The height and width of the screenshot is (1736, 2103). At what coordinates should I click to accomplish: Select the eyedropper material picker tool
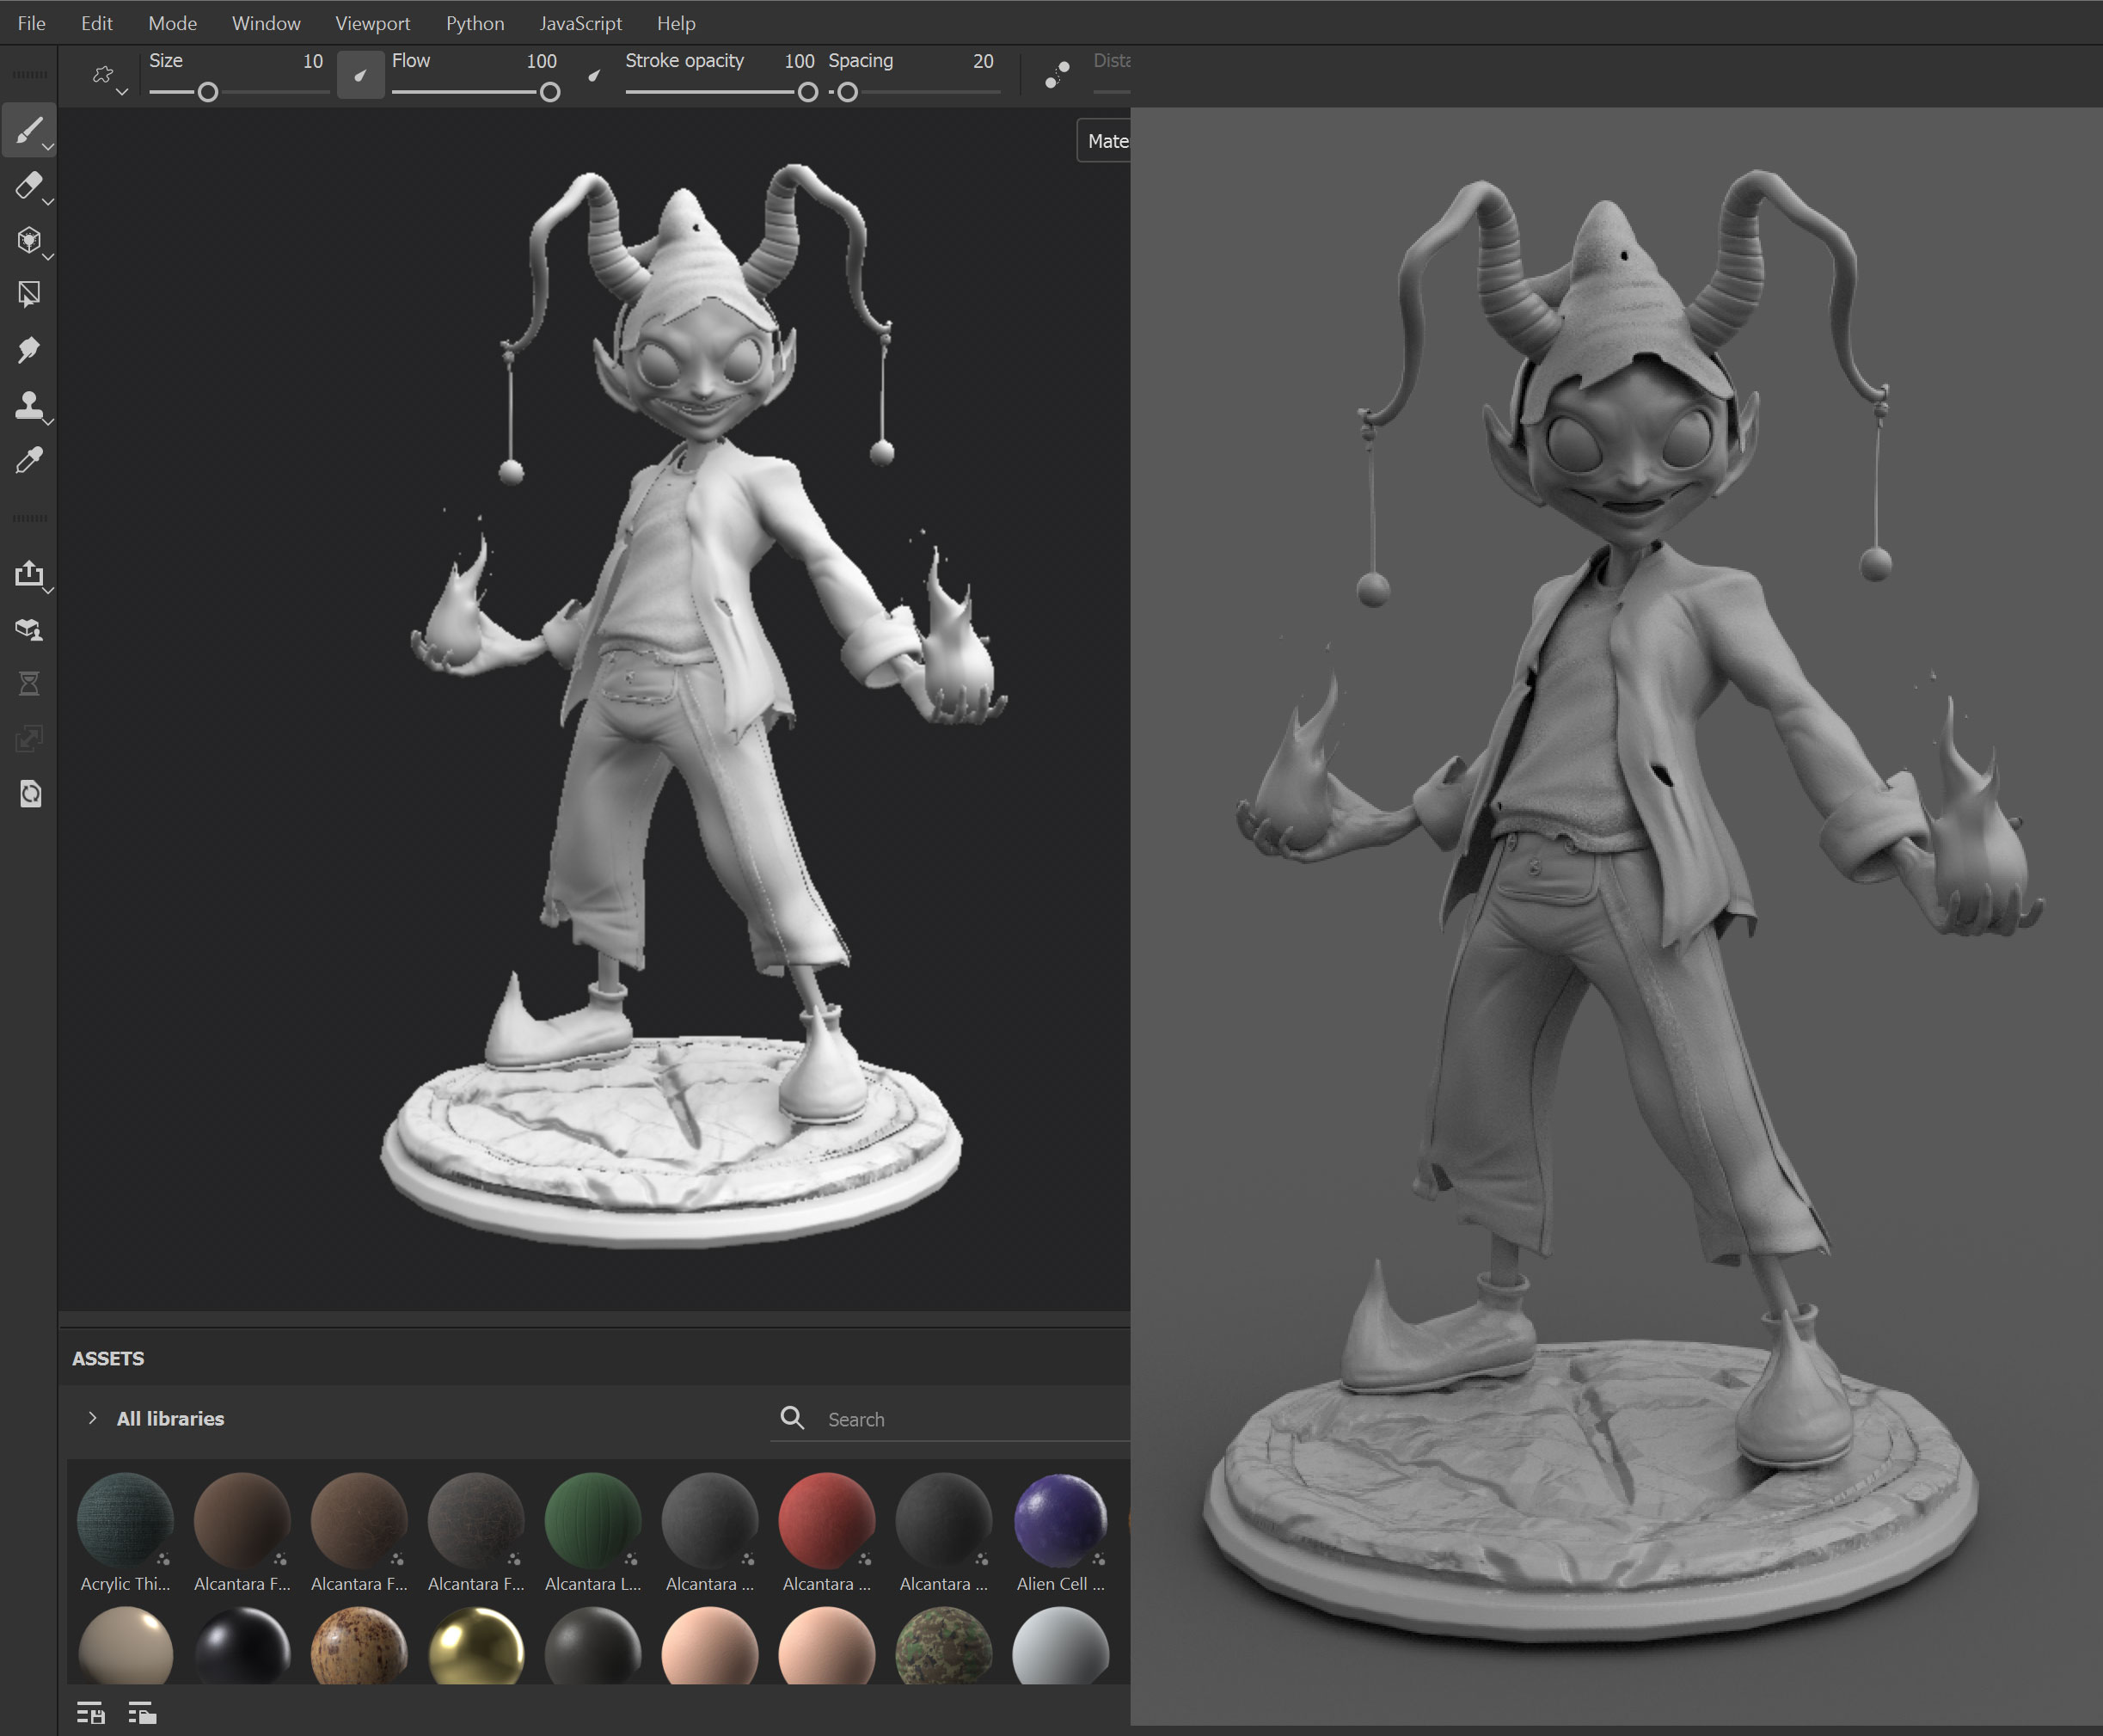(x=28, y=460)
